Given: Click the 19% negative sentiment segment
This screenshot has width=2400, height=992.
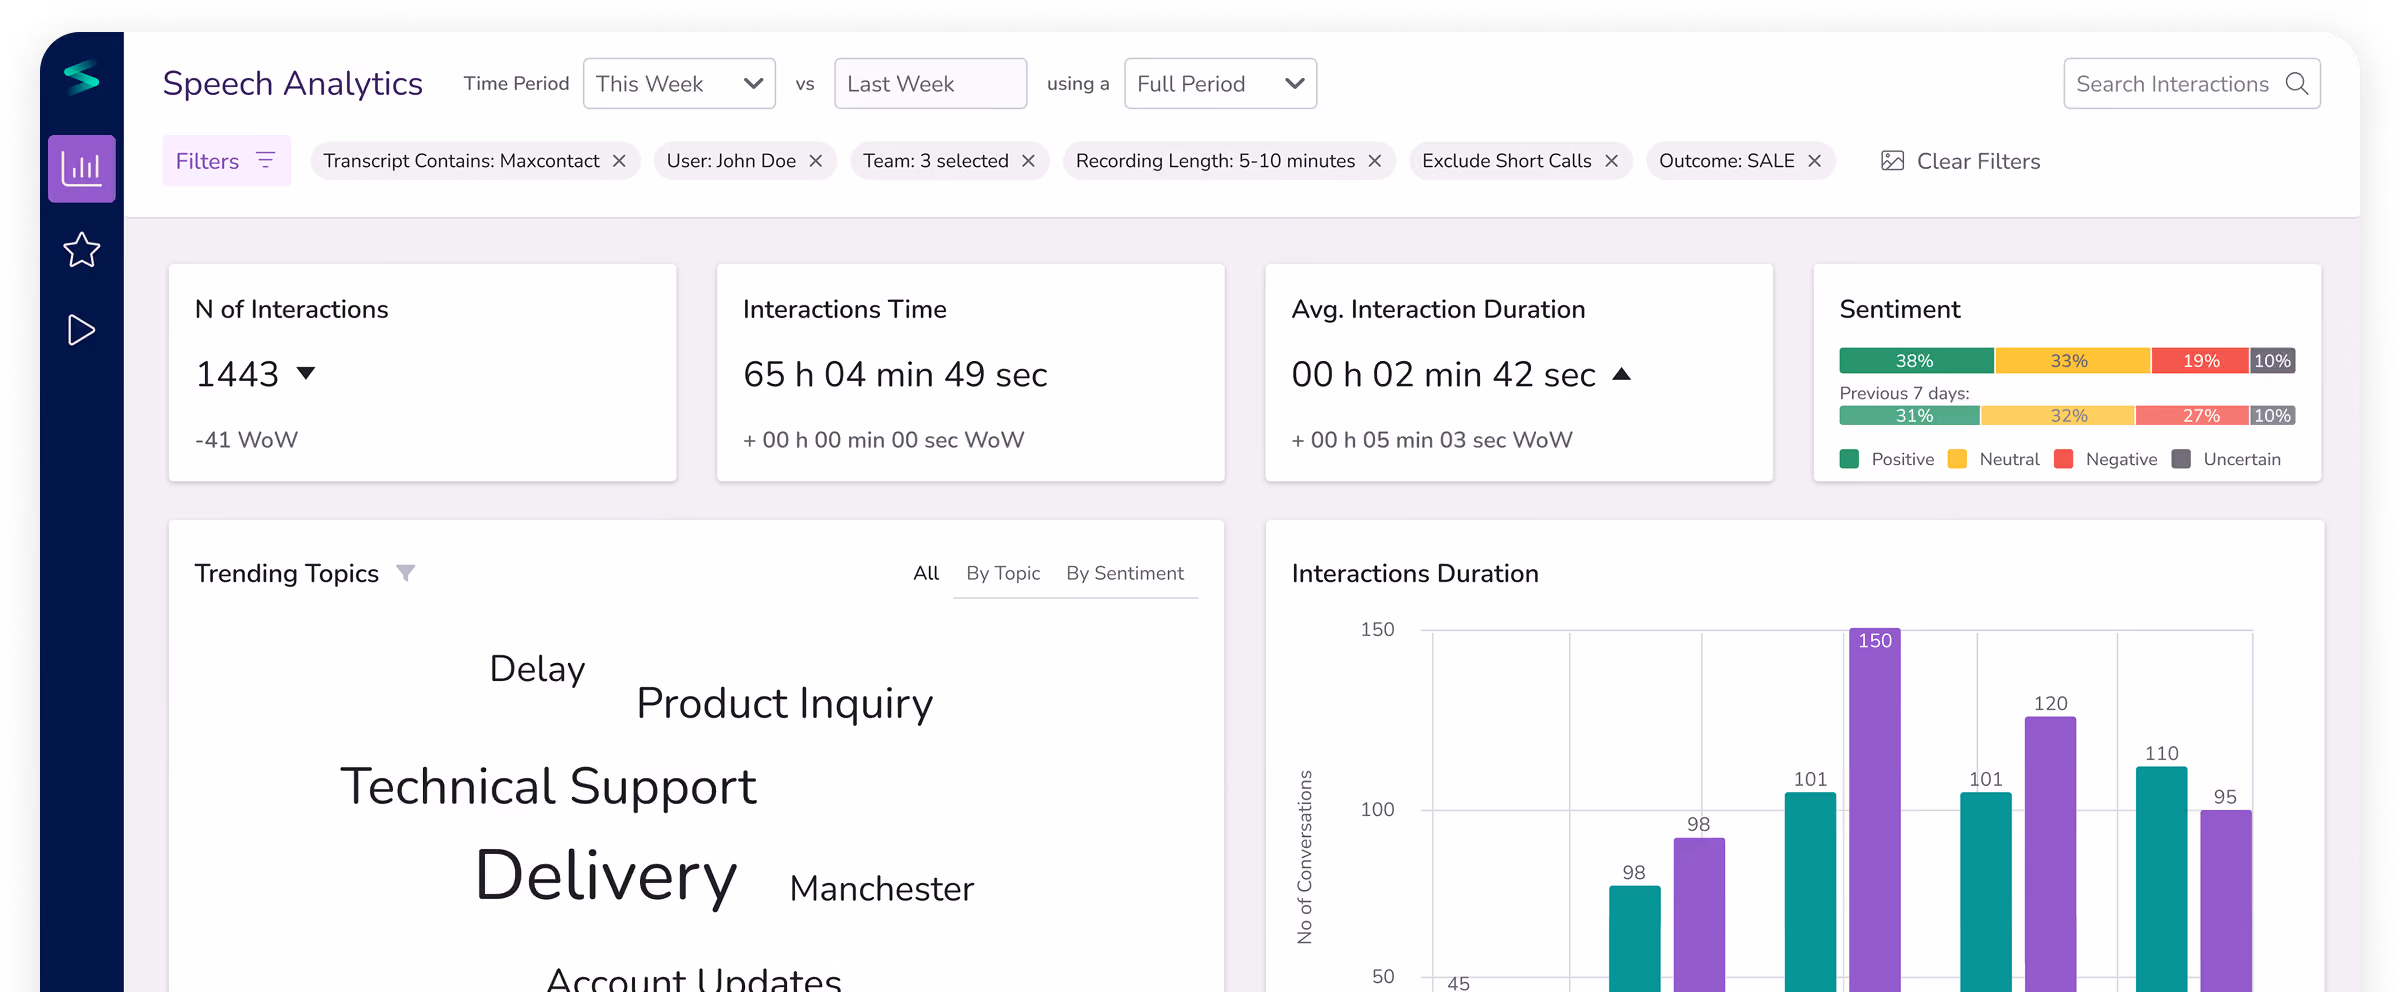Looking at the screenshot, I should (2200, 361).
